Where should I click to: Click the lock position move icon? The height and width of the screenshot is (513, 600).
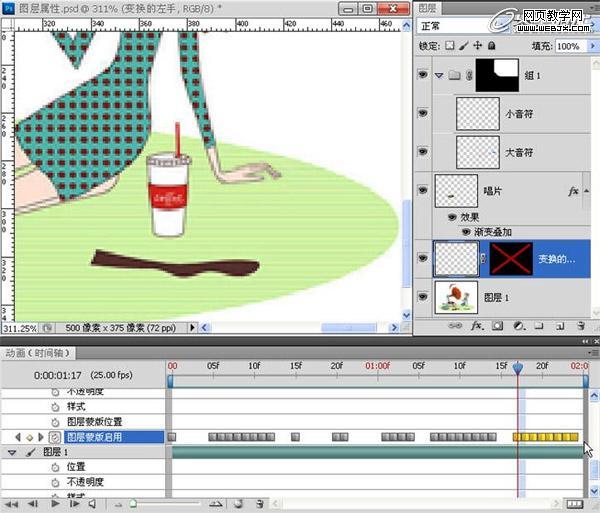tap(477, 46)
